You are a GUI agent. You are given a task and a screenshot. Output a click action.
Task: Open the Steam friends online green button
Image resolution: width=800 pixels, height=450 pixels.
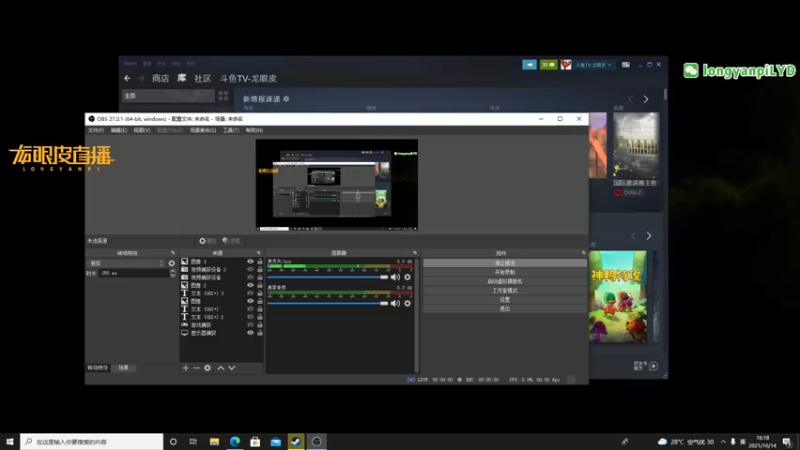[x=548, y=65]
